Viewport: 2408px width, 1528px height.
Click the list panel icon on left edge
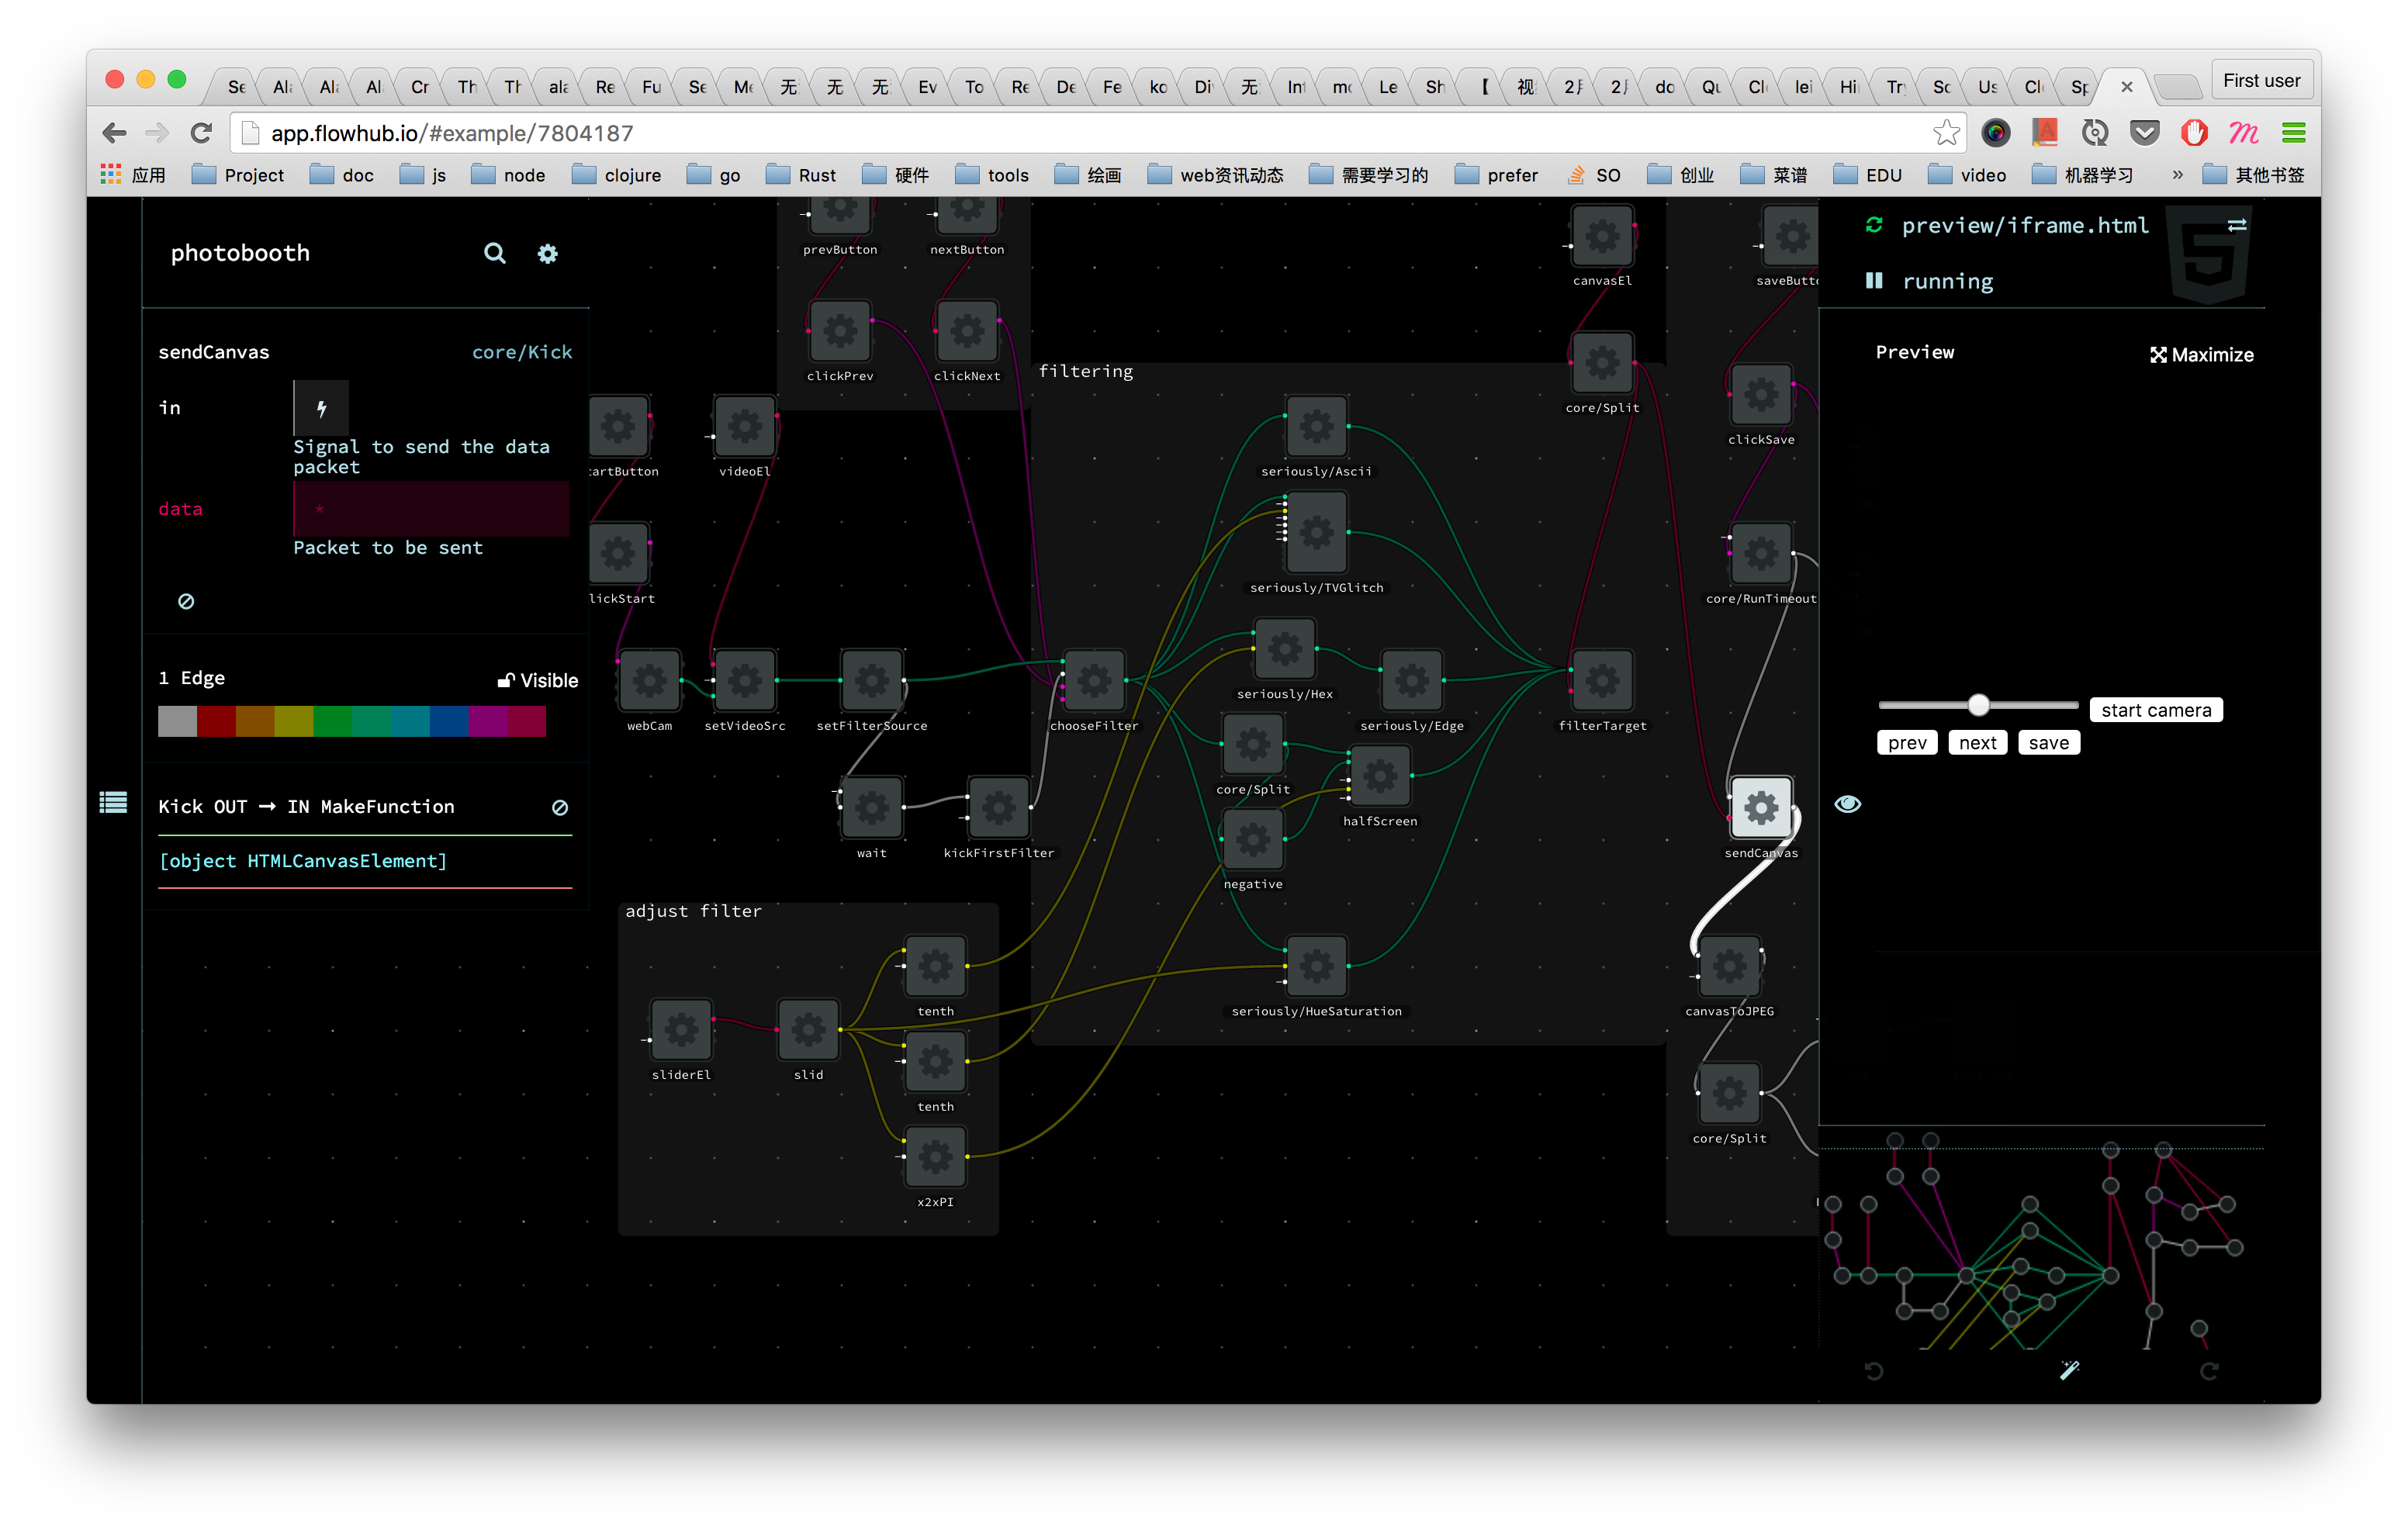pos(113,802)
